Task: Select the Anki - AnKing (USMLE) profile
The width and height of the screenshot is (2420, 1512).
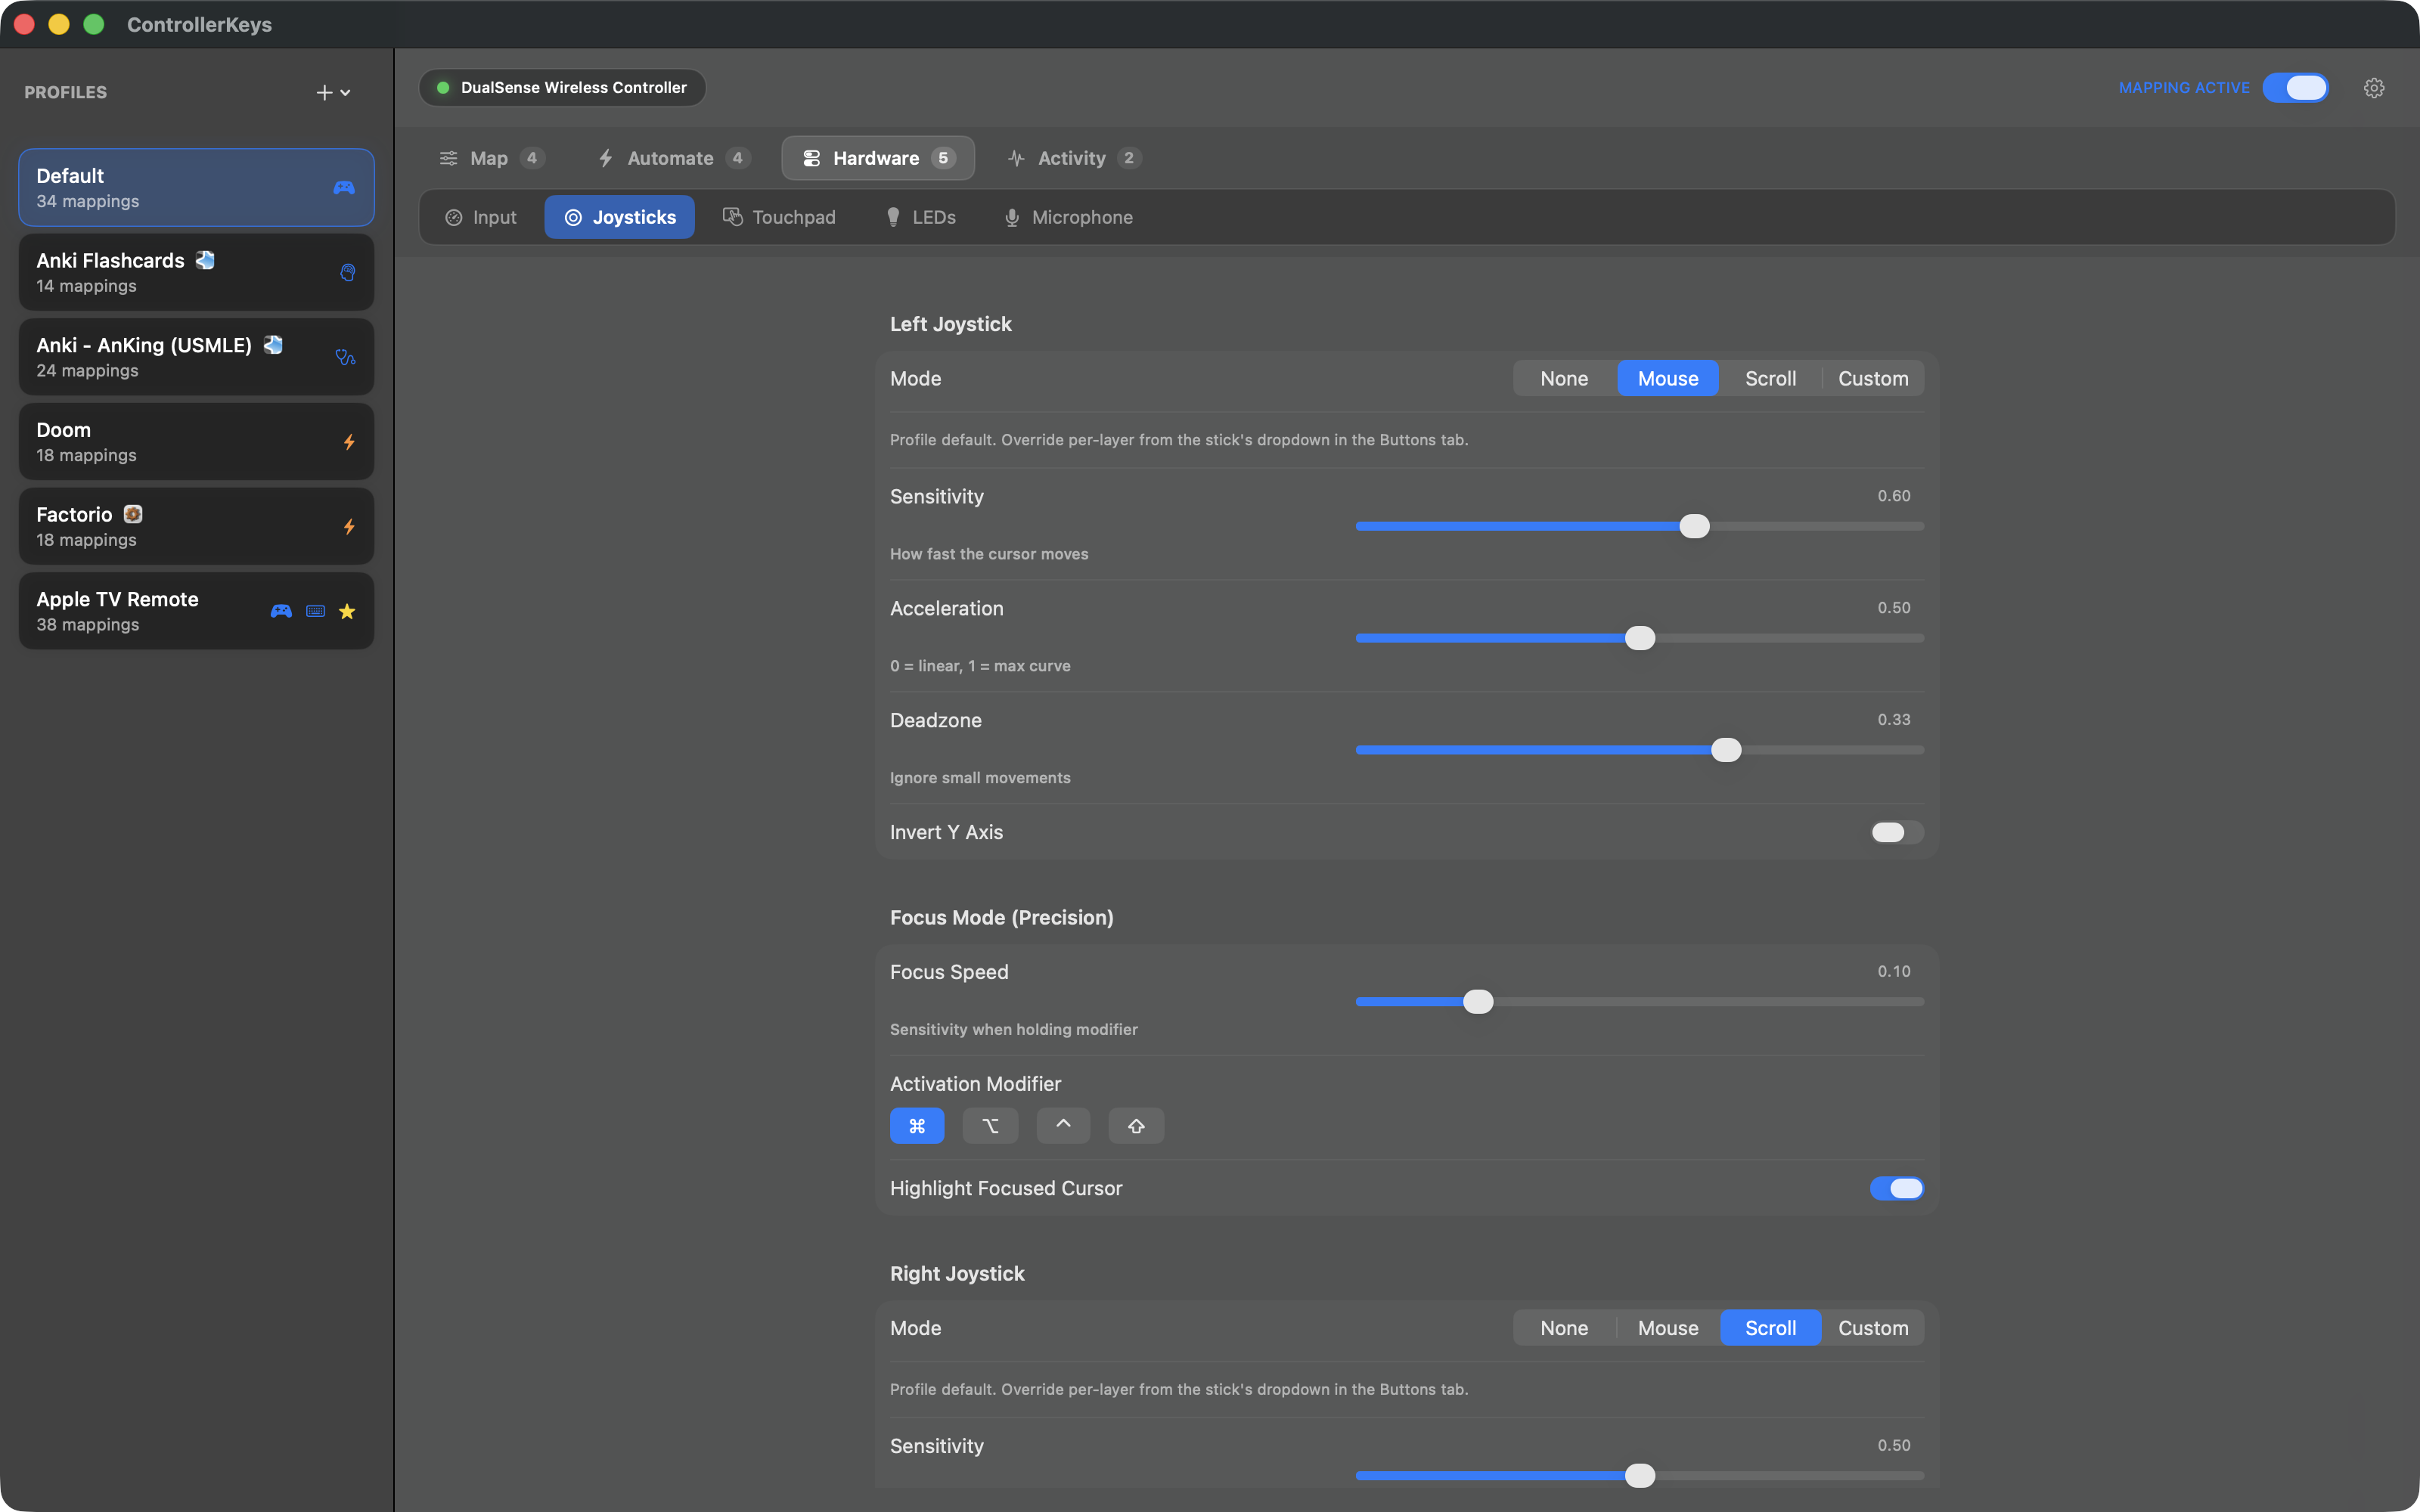Action: tap(196, 357)
